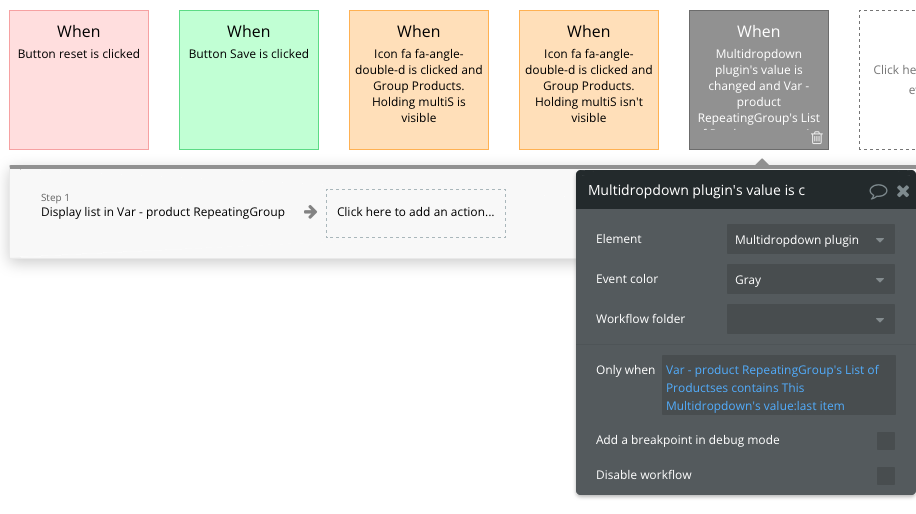Open the Workflow folder dropdown
The height and width of the screenshot is (514, 916).
pos(810,320)
